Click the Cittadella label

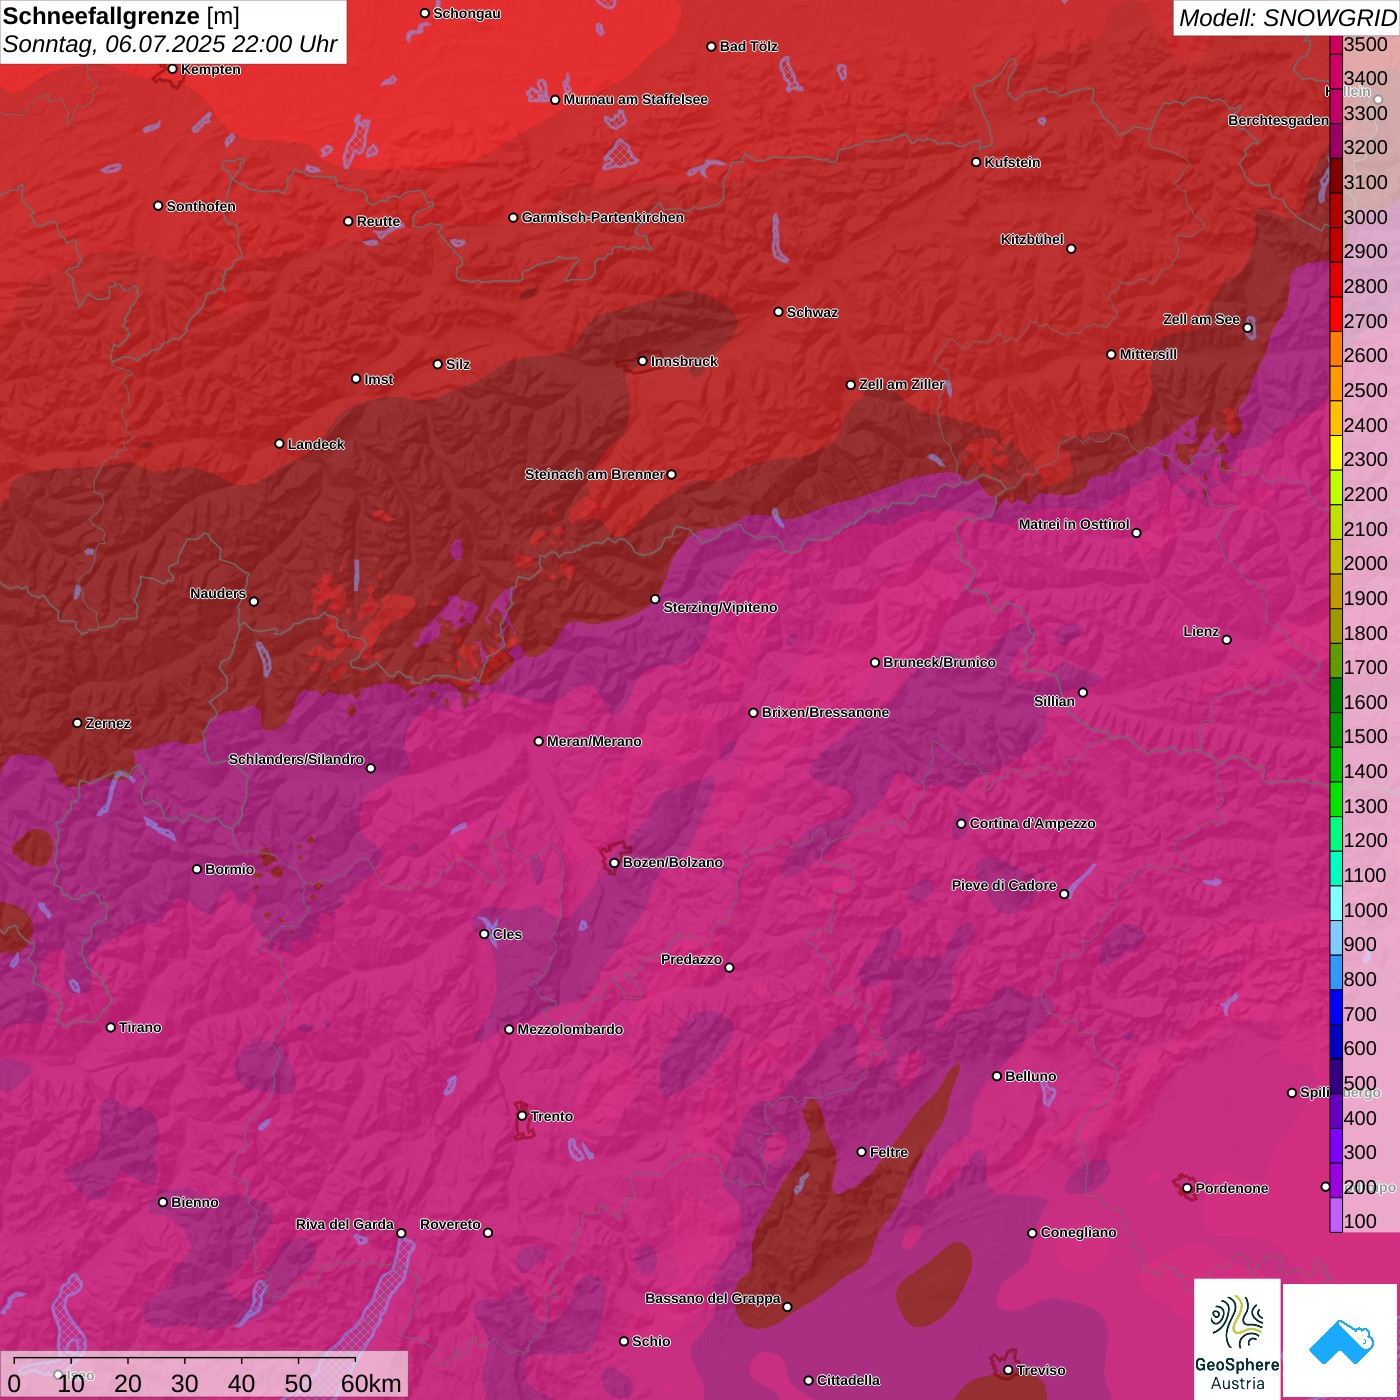[848, 1380]
